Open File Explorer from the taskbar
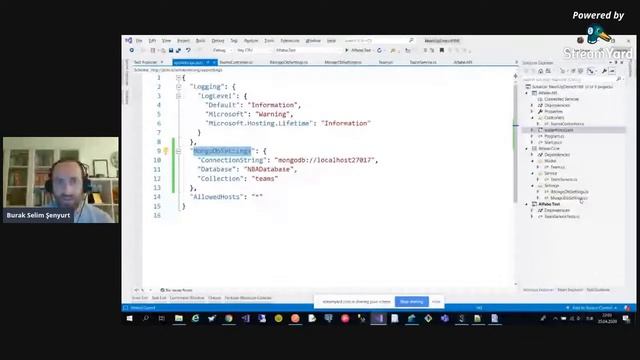The image size is (640, 360). [179, 318]
